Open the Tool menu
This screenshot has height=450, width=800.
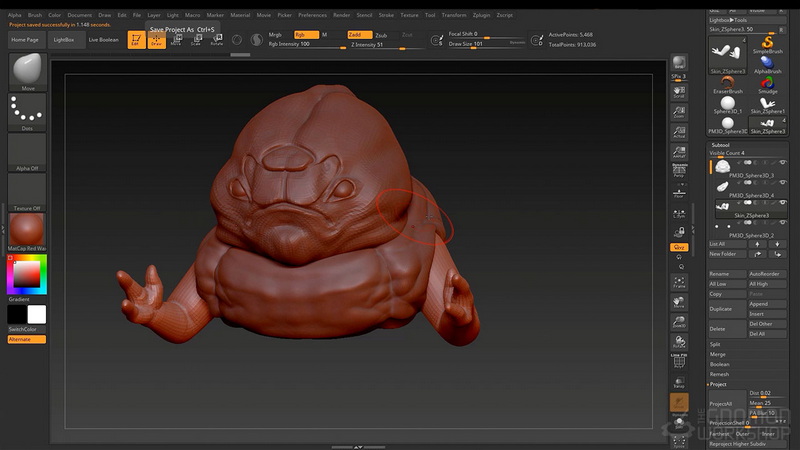click(430, 15)
